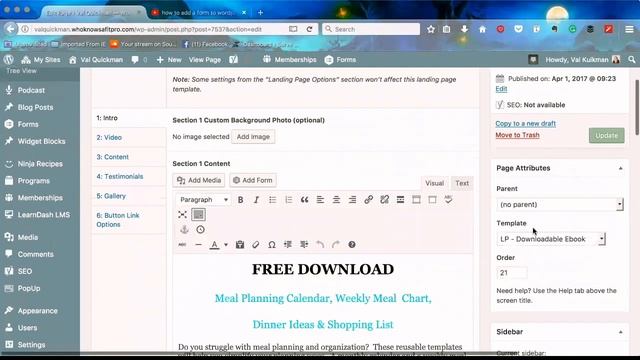Apply strikethrough formatting
Viewport: 640px width, 360px height.
coord(182,244)
